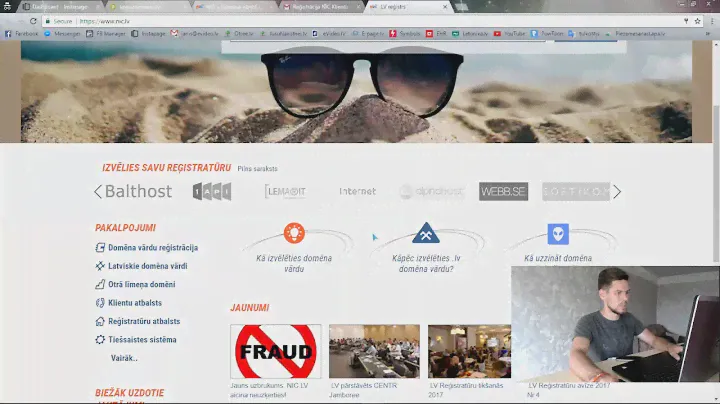This screenshot has height=404, width=720.
Task: Click the orange lightbulb icon
Action: (x=294, y=233)
